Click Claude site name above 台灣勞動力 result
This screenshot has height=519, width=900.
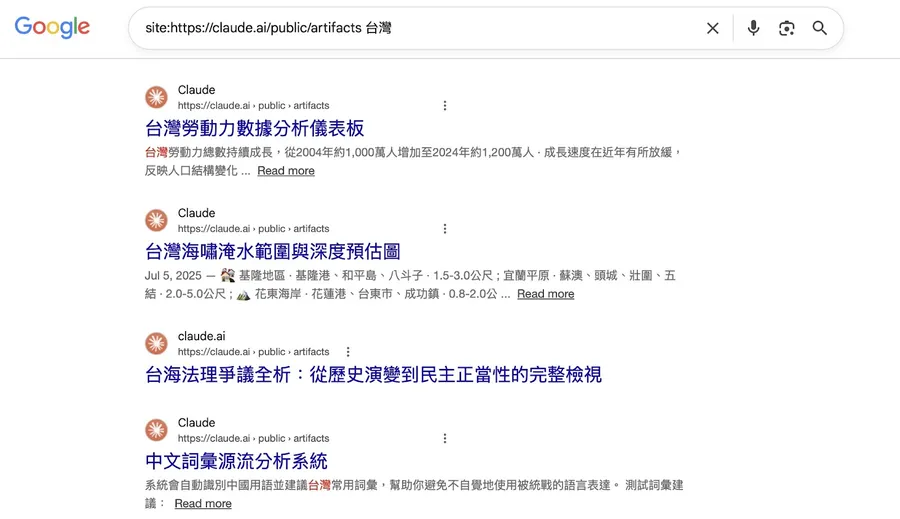click(196, 90)
